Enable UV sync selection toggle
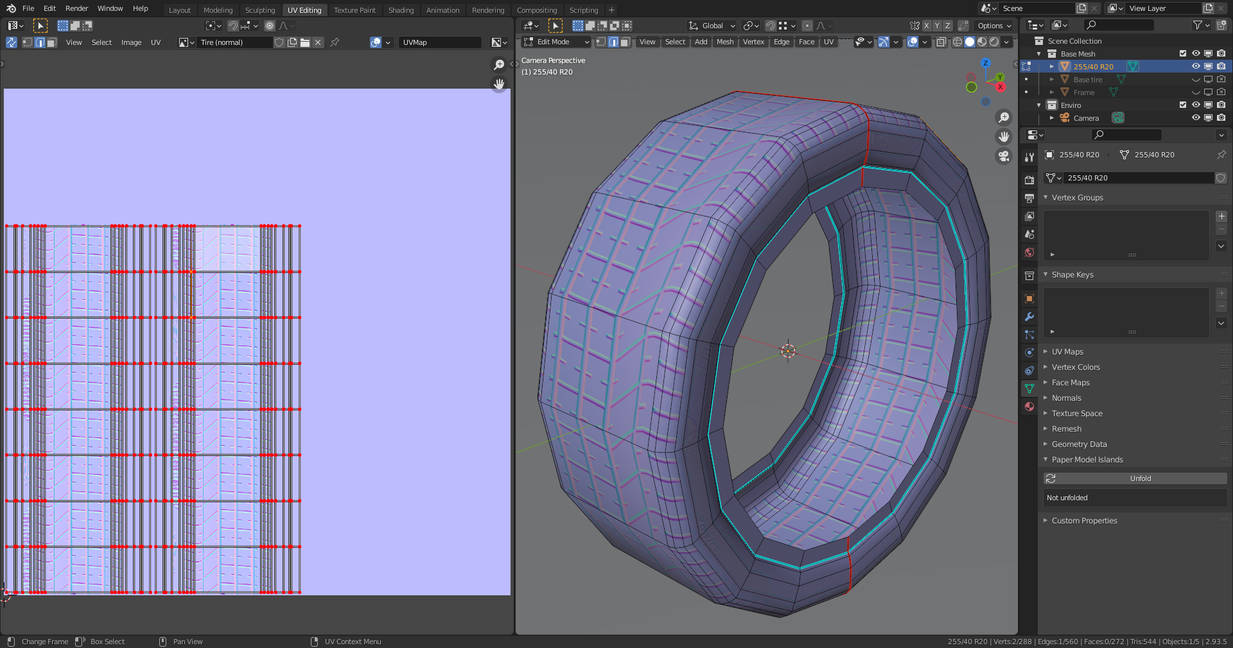Screen dimensions: 1233x648 tap(11, 43)
